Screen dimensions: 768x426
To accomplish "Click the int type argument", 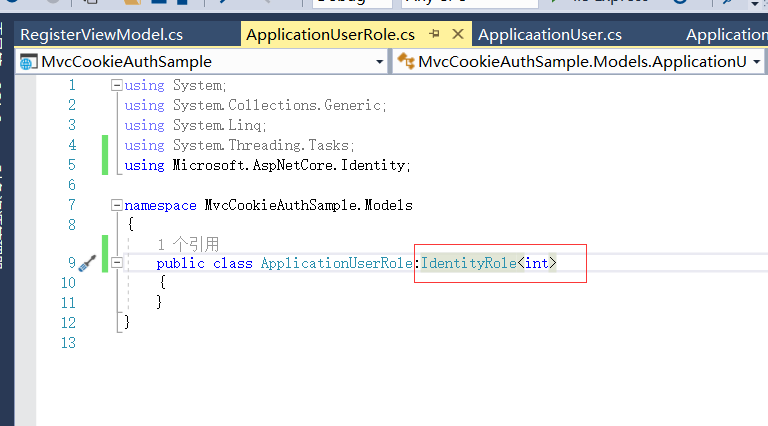I will click(537, 263).
